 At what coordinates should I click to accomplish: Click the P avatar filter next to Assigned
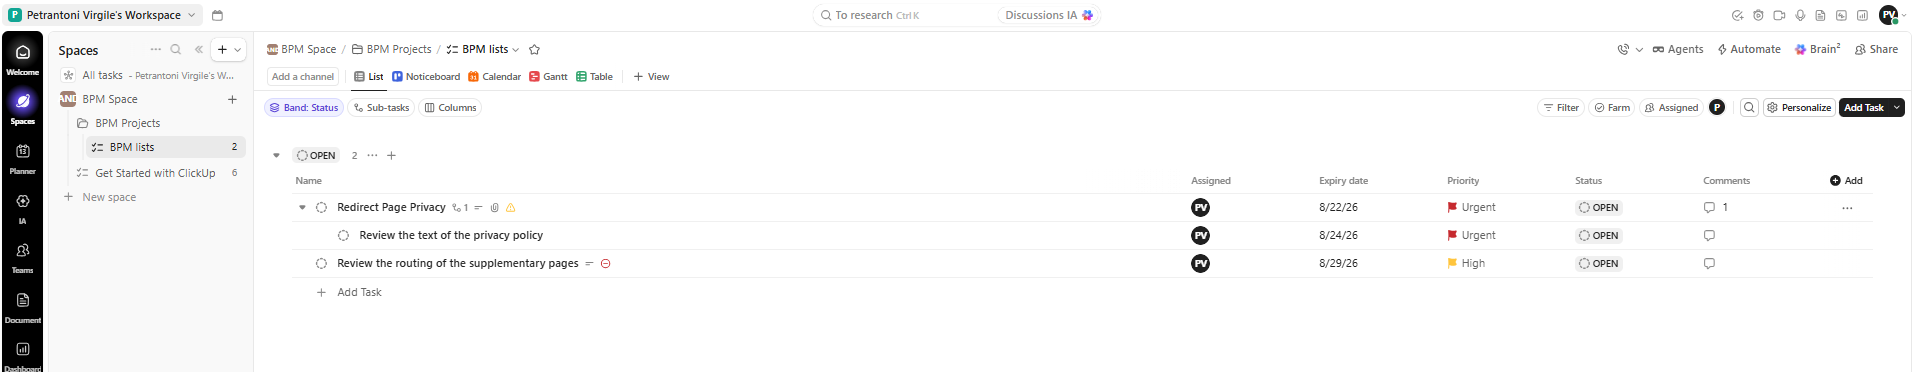click(1717, 108)
